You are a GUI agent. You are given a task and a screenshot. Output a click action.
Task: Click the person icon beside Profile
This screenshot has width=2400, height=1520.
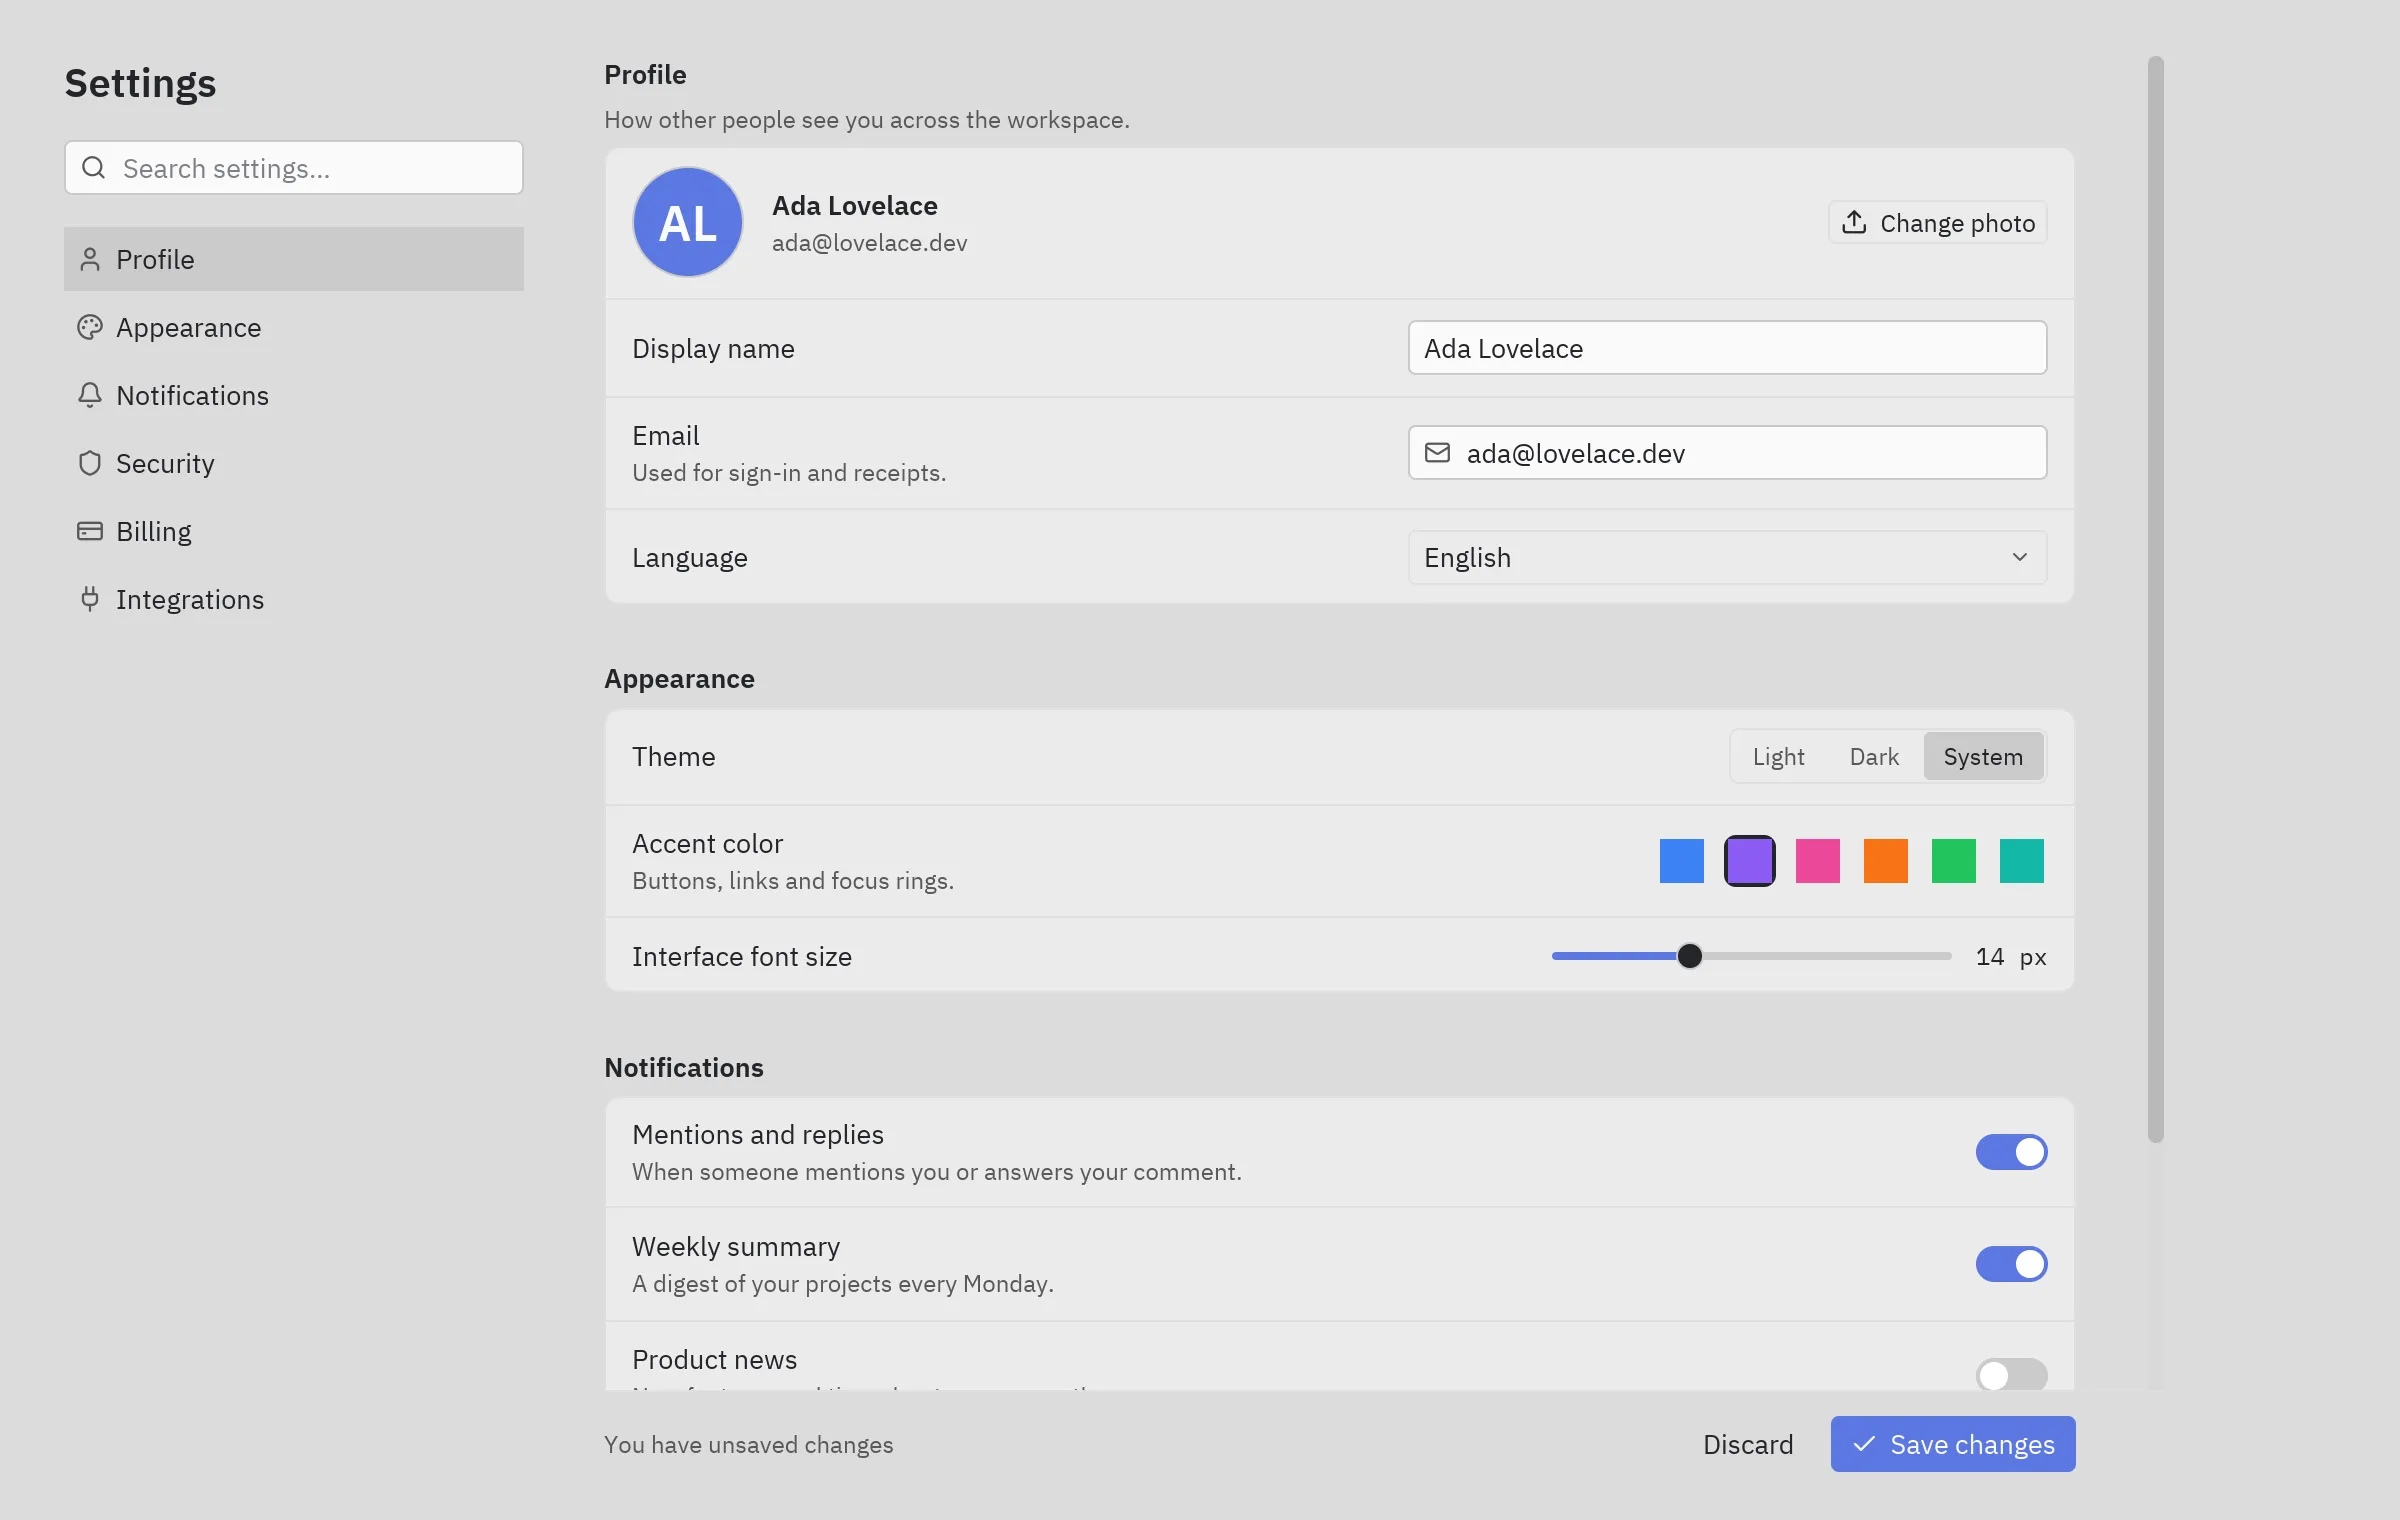(x=90, y=259)
